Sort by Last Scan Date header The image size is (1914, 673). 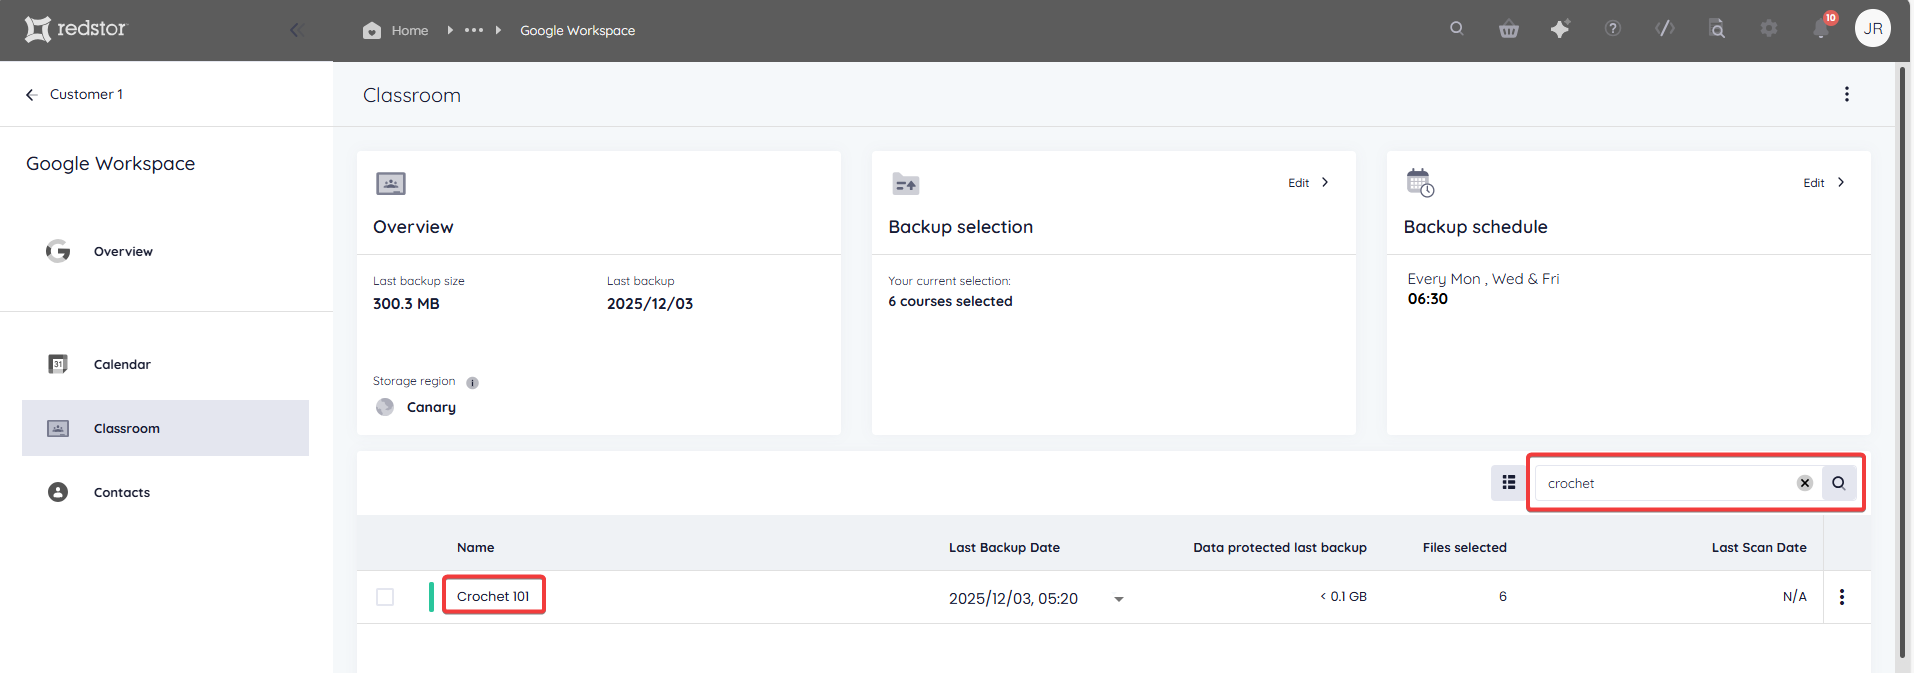[1759, 547]
